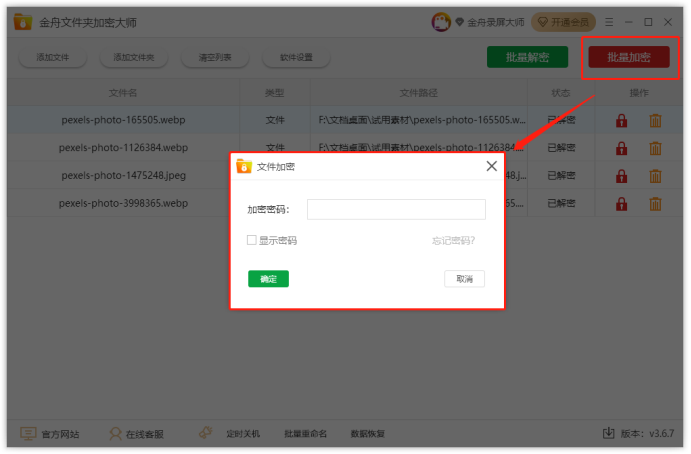The width and height of the screenshot is (691, 454).
Task: Click trash icon for pexels-photo-3998365.webp
Action: click(x=655, y=204)
